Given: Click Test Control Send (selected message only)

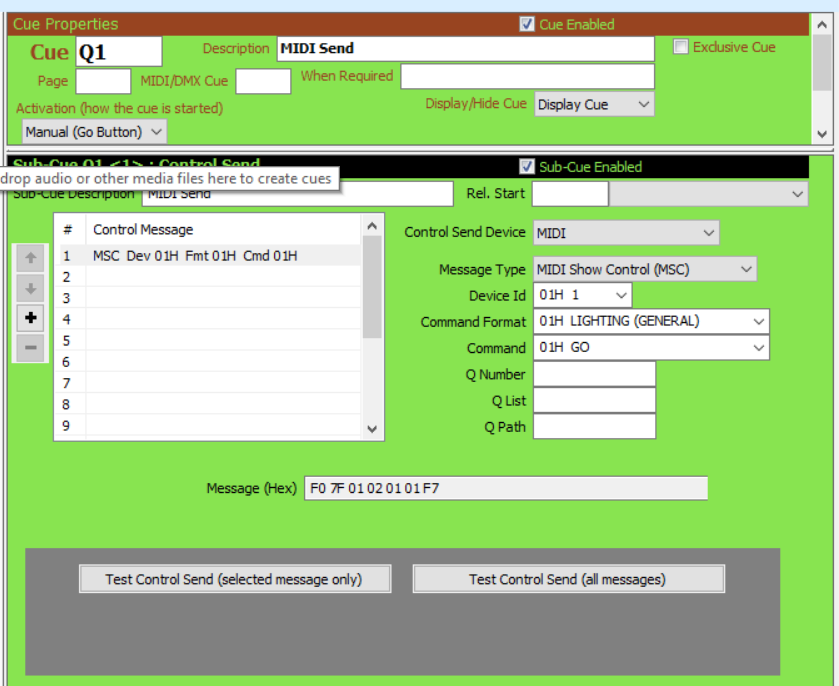Looking at the screenshot, I should (234, 579).
